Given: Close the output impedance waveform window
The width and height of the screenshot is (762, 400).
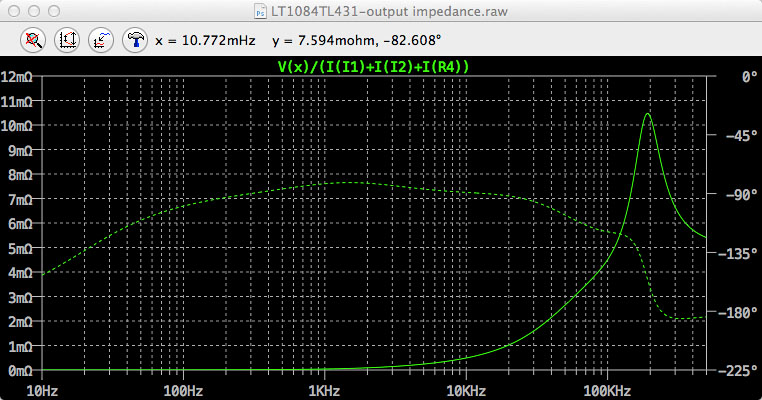Looking at the screenshot, I should tap(14, 11).
